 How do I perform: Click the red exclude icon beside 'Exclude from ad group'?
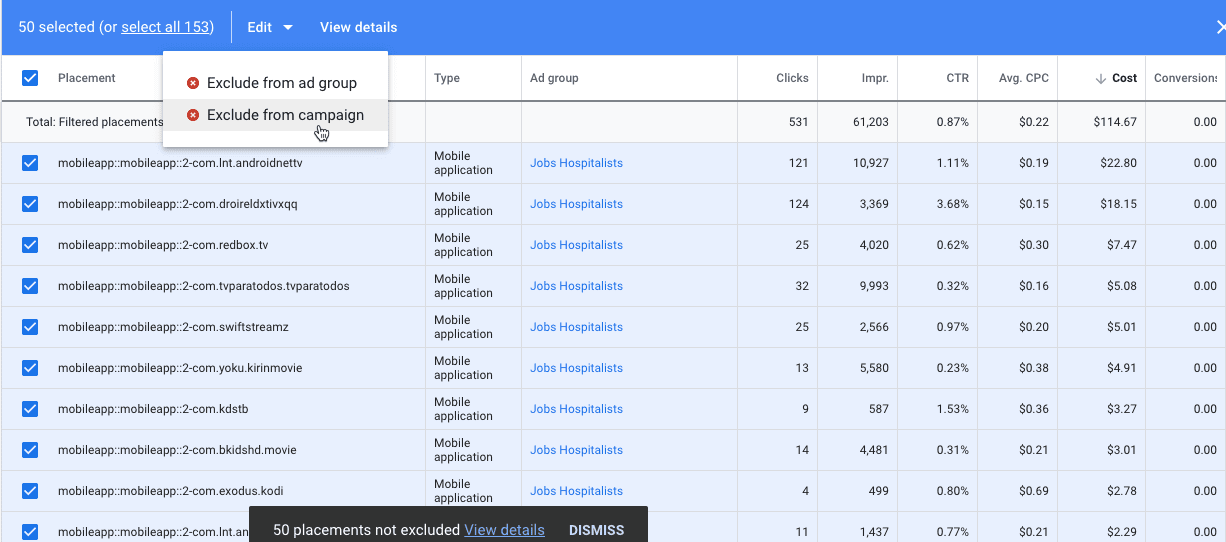click(x=193, y=83)
